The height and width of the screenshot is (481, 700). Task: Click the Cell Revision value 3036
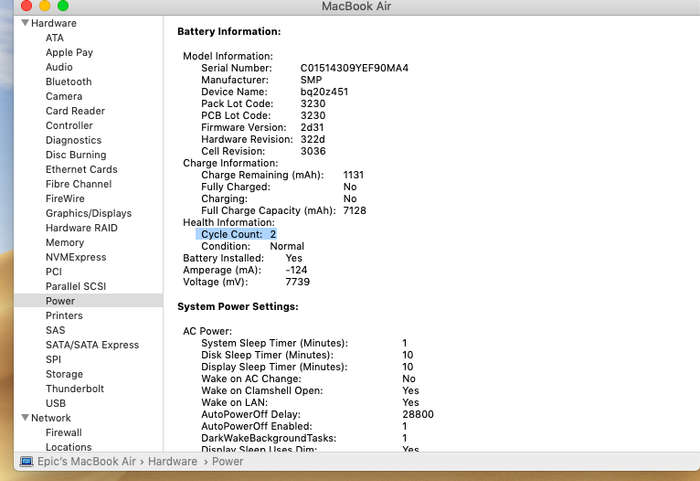(x=312, y=151)
